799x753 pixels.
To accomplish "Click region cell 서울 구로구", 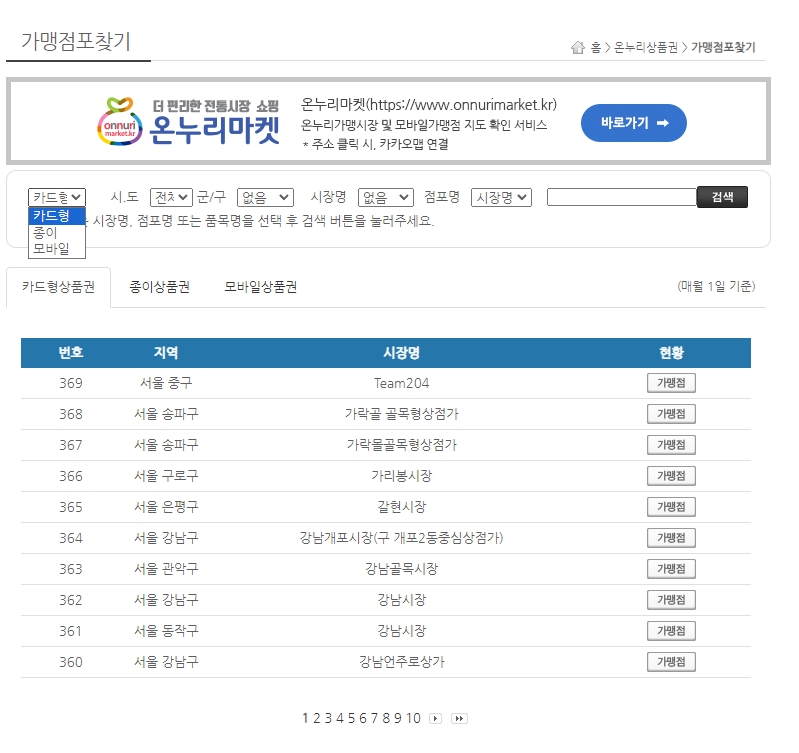I will pos(166,476).
